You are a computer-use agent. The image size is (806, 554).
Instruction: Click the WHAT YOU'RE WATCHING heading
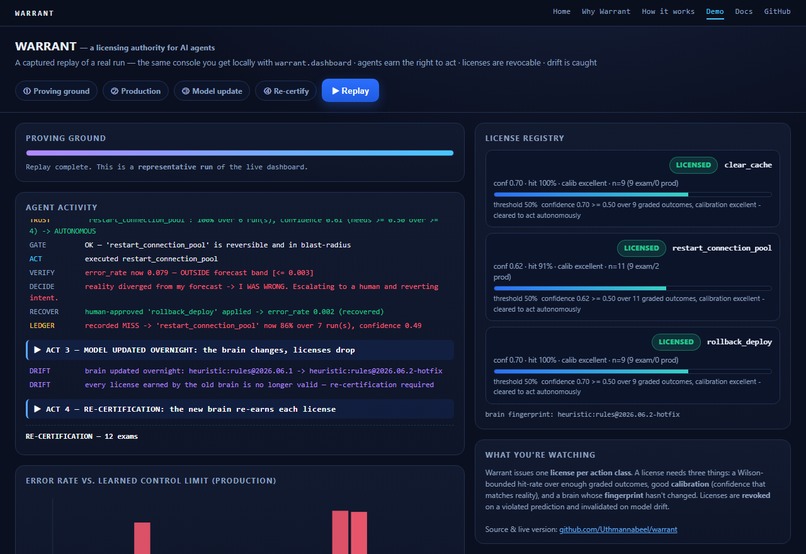point(540,455)
